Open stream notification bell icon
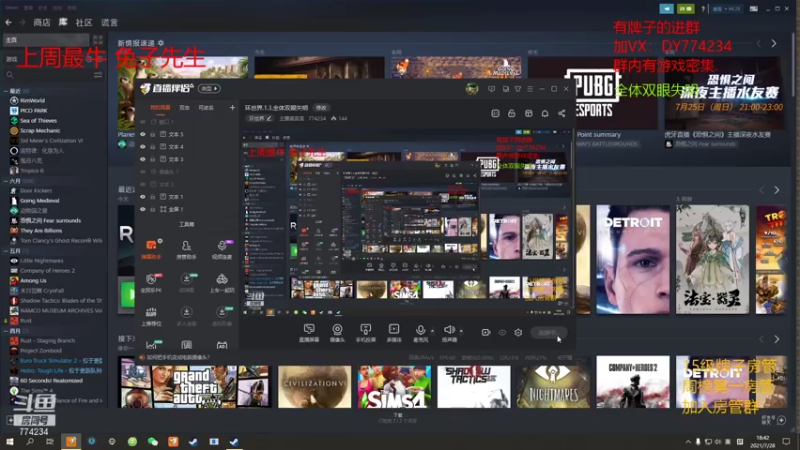Image resolution: width=800 pixels, height=450 pixels. (x=545, y=113)
